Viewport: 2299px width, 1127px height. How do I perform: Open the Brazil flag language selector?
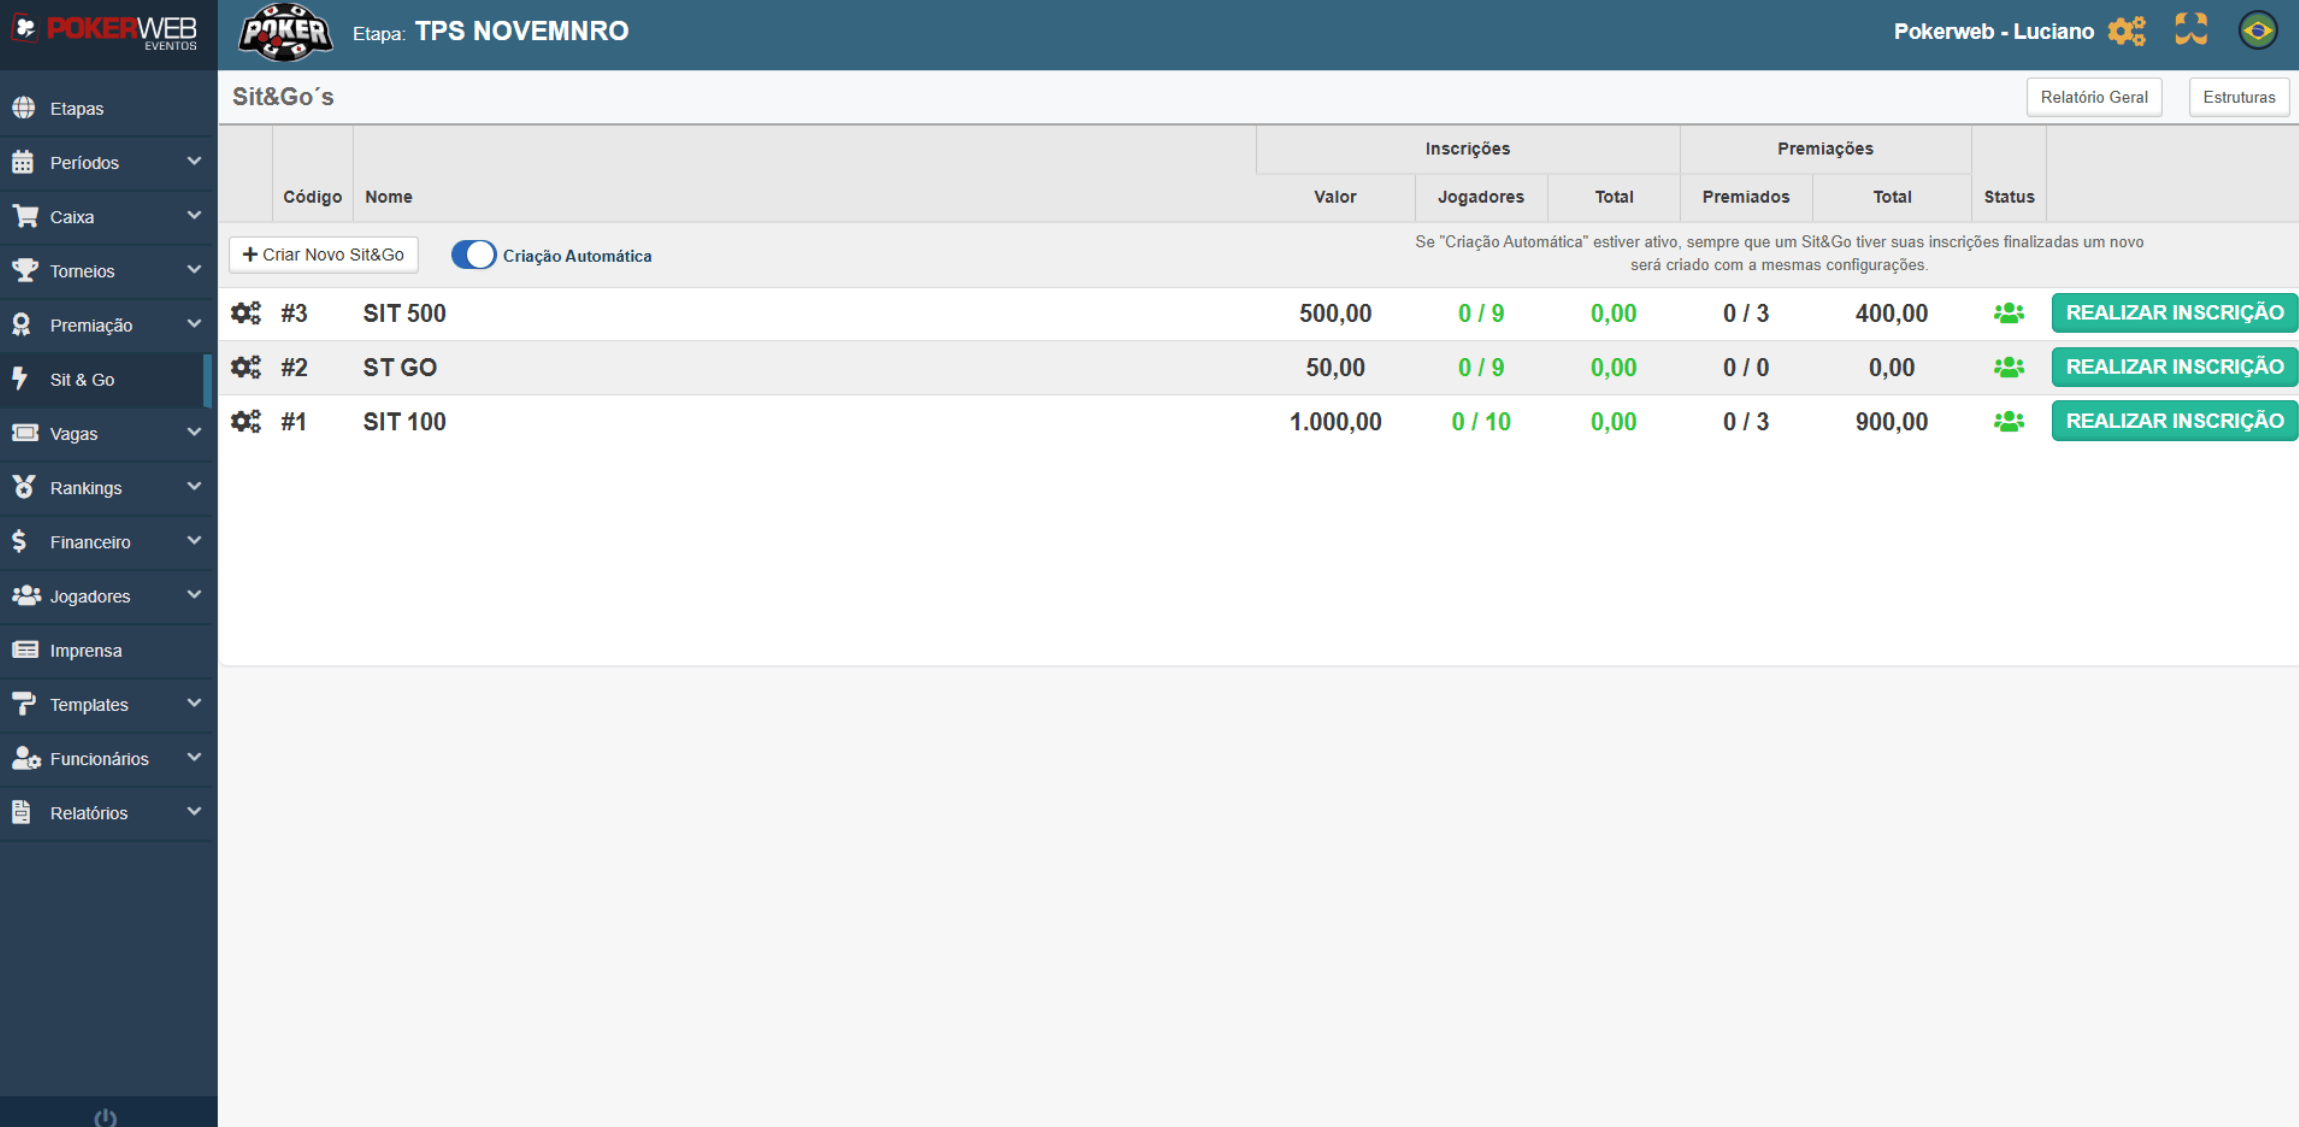pos(2257,31)
